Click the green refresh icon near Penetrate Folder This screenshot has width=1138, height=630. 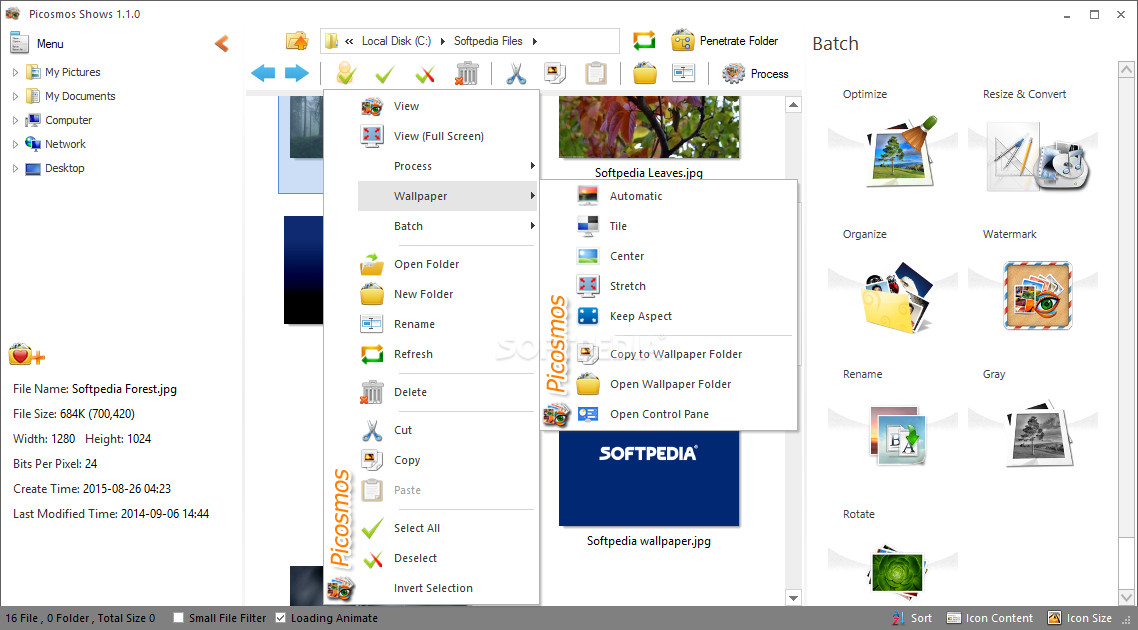tap(644, 41)
